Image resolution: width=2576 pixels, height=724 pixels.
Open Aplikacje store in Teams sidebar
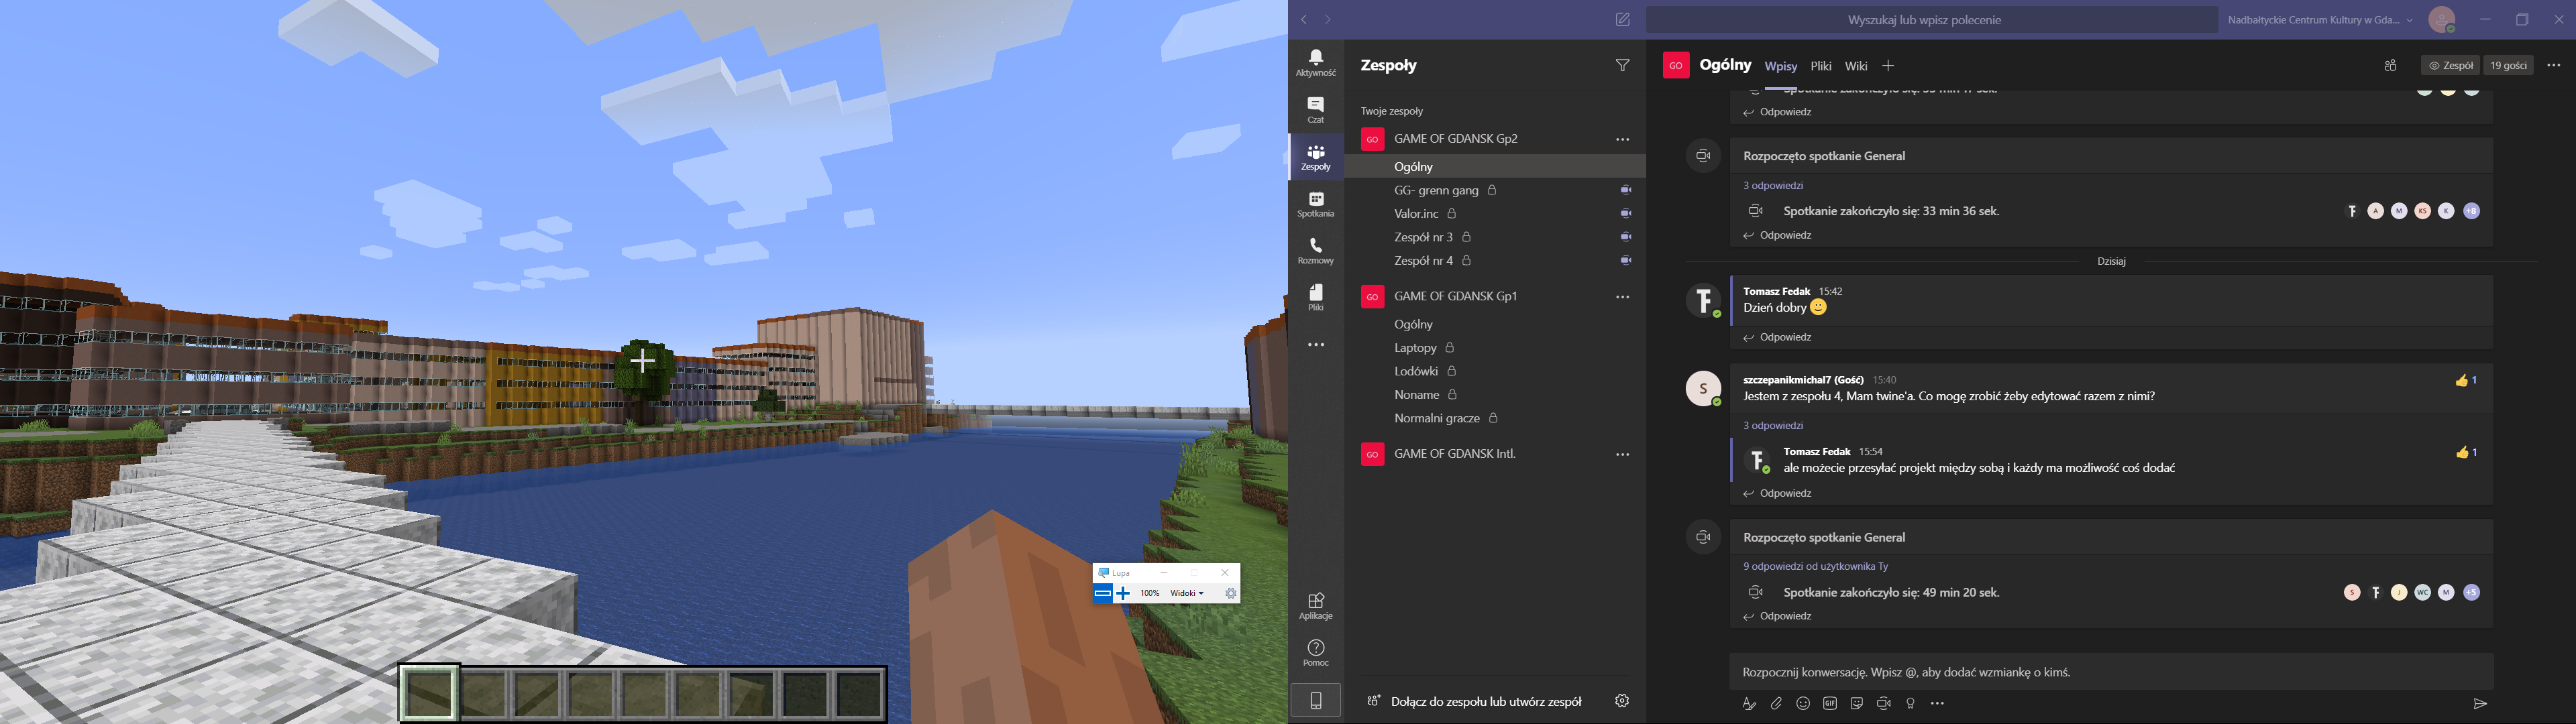pyautogui.click(x=1316, y=606)
